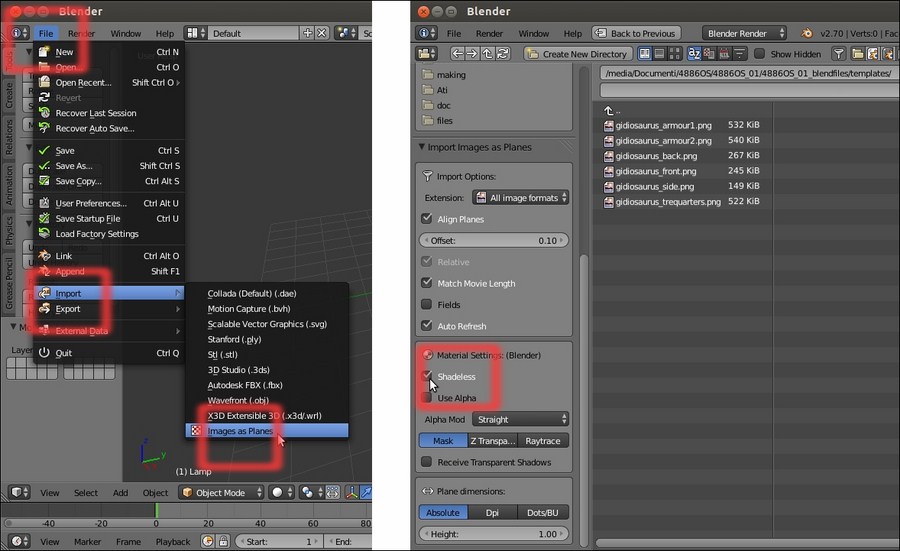The width and height of the screenshot is (900, 551).
Task: Toggle the 3D manipulator widget icon
Action: click(x=351, y=492)
